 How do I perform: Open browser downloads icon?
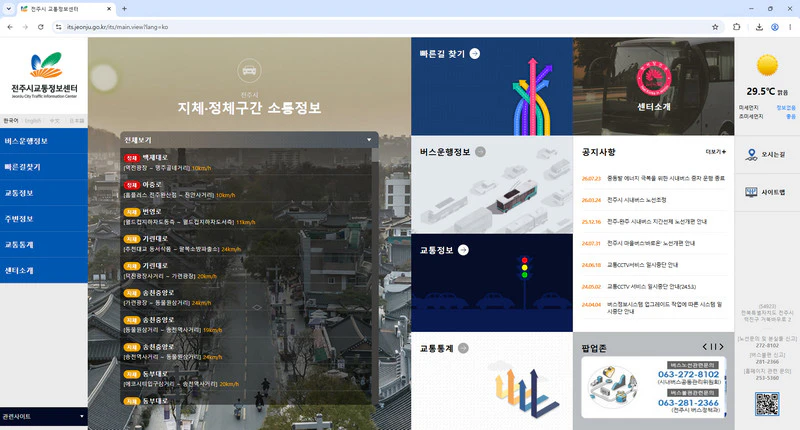click(759, 27)
